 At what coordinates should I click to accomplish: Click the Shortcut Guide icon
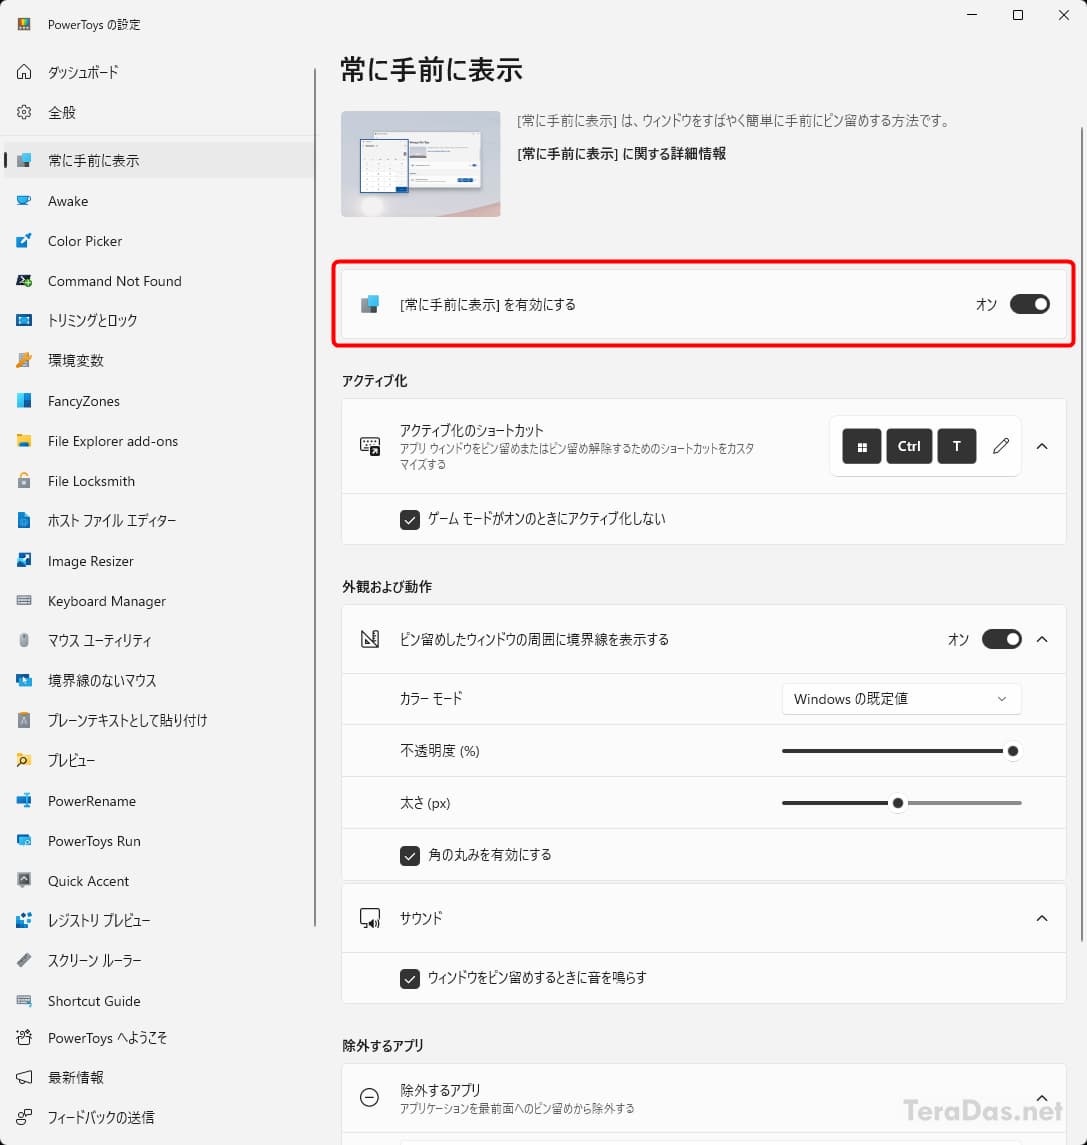(x=24, y=1000)
